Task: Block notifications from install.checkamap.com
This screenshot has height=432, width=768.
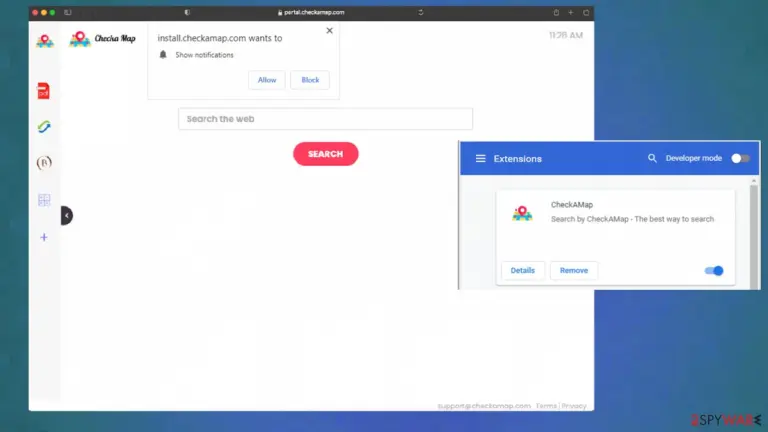Action: coord(310,80)
